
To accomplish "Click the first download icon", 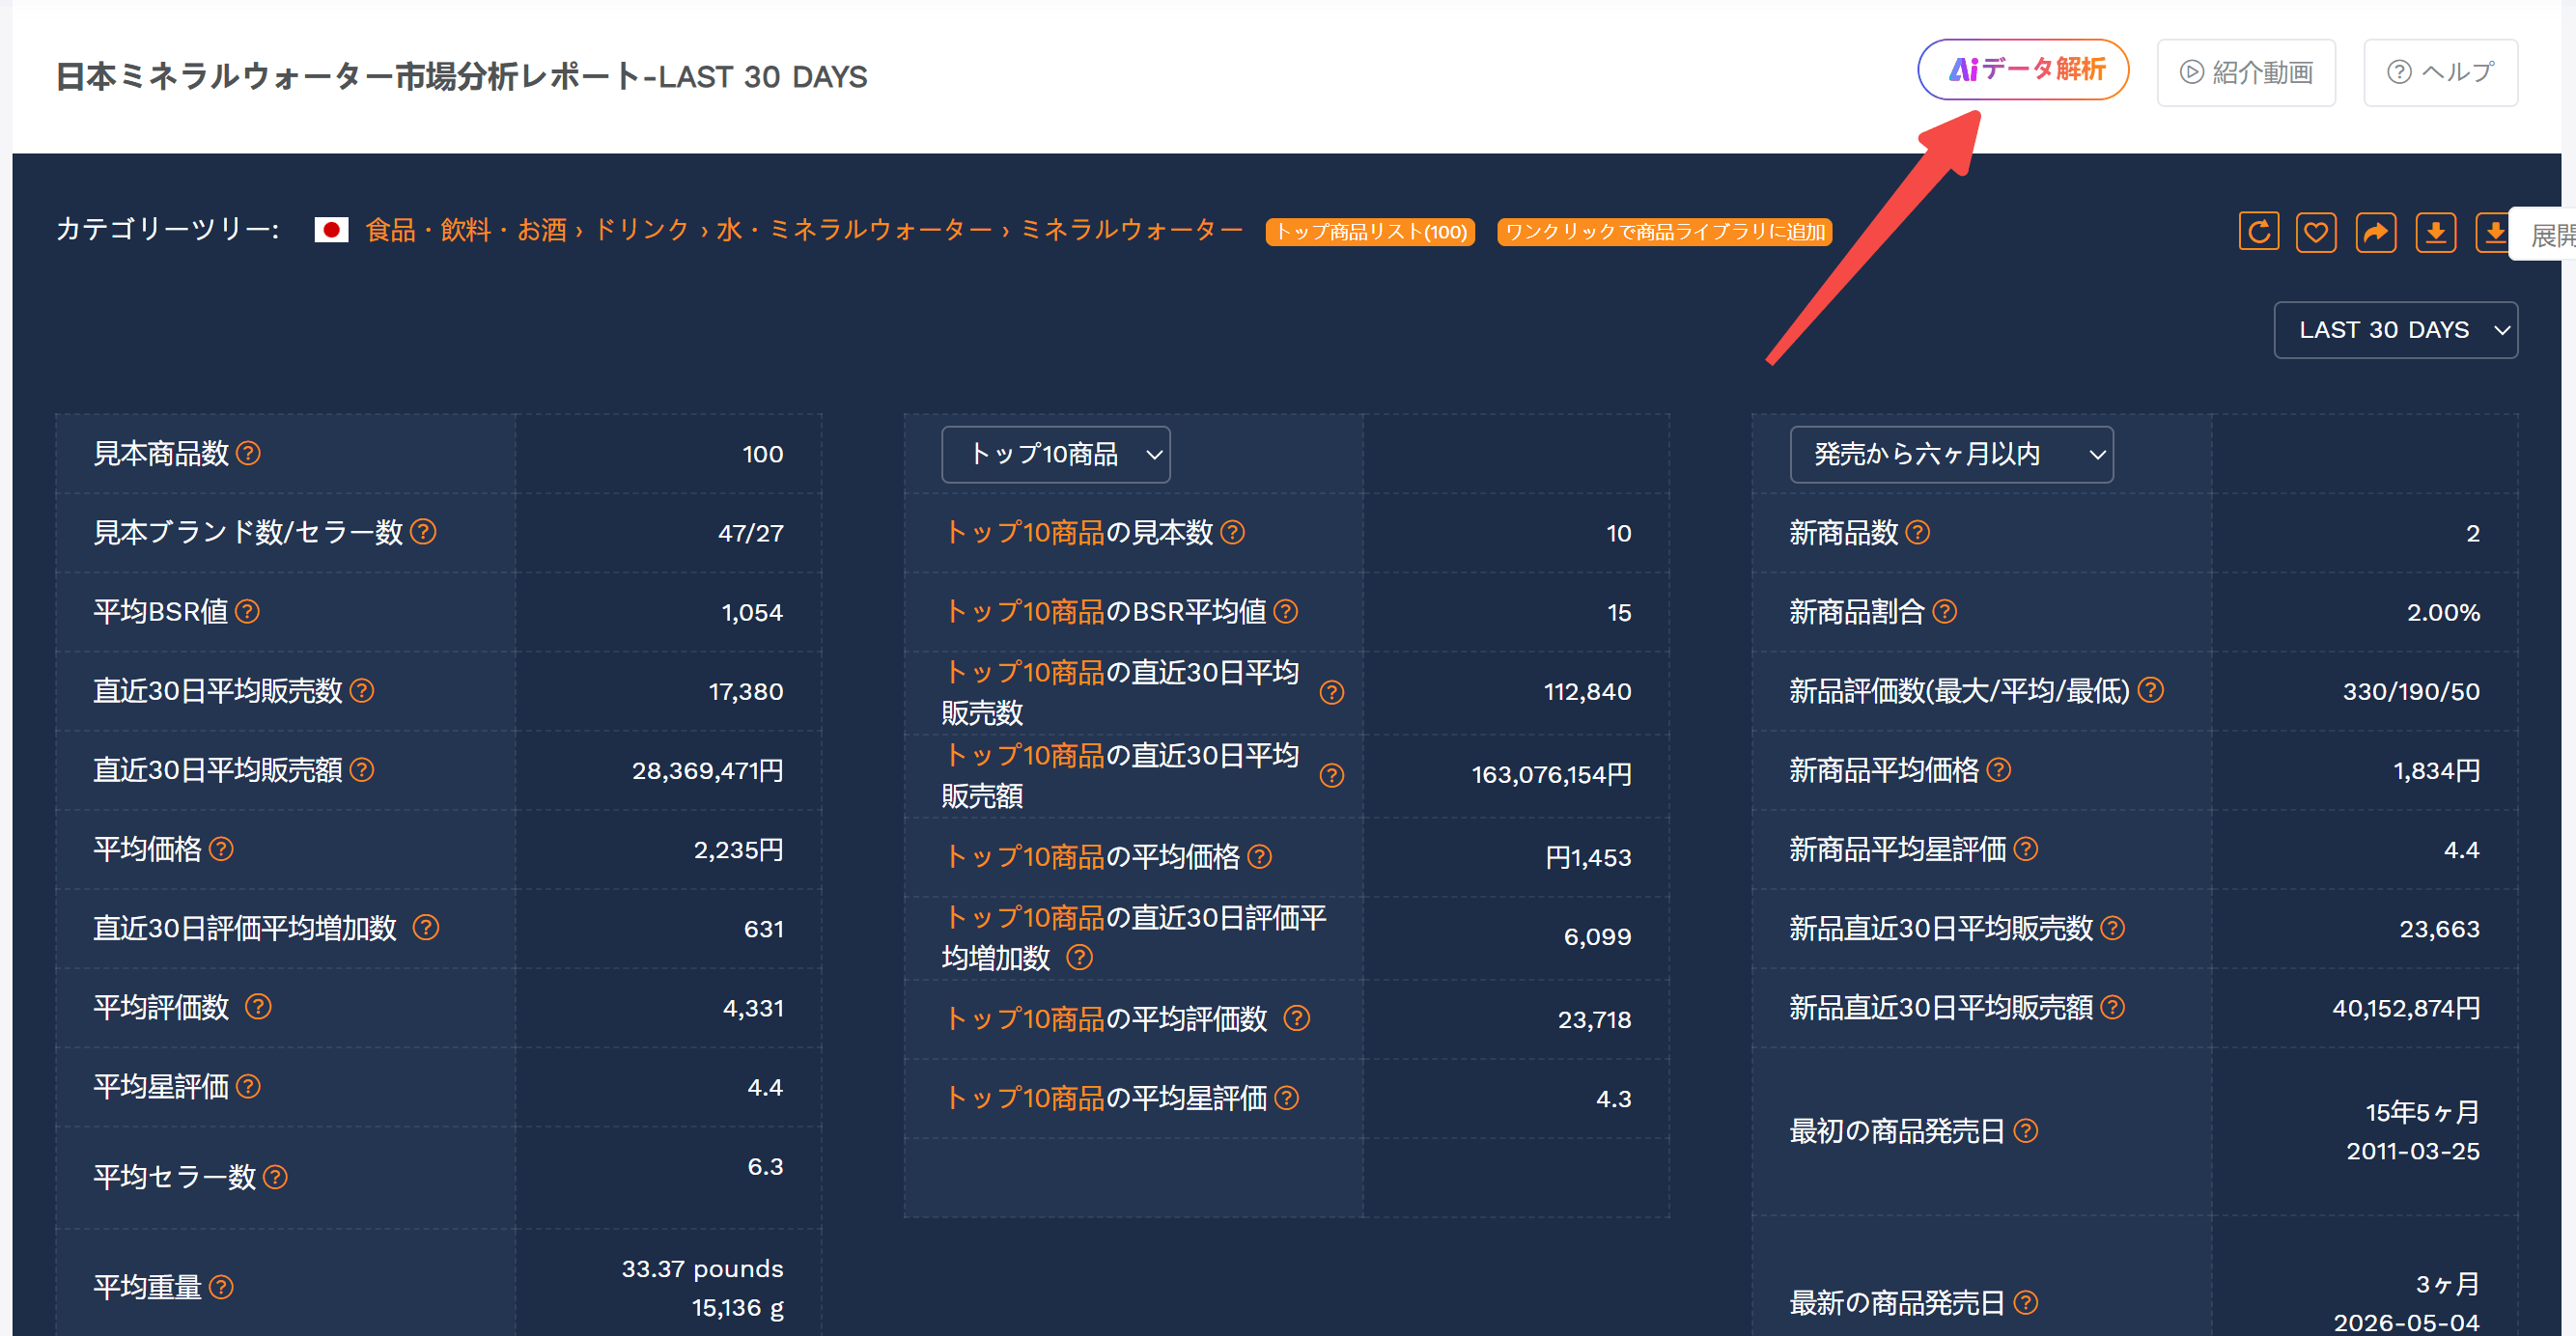I will pos(2436,232).
